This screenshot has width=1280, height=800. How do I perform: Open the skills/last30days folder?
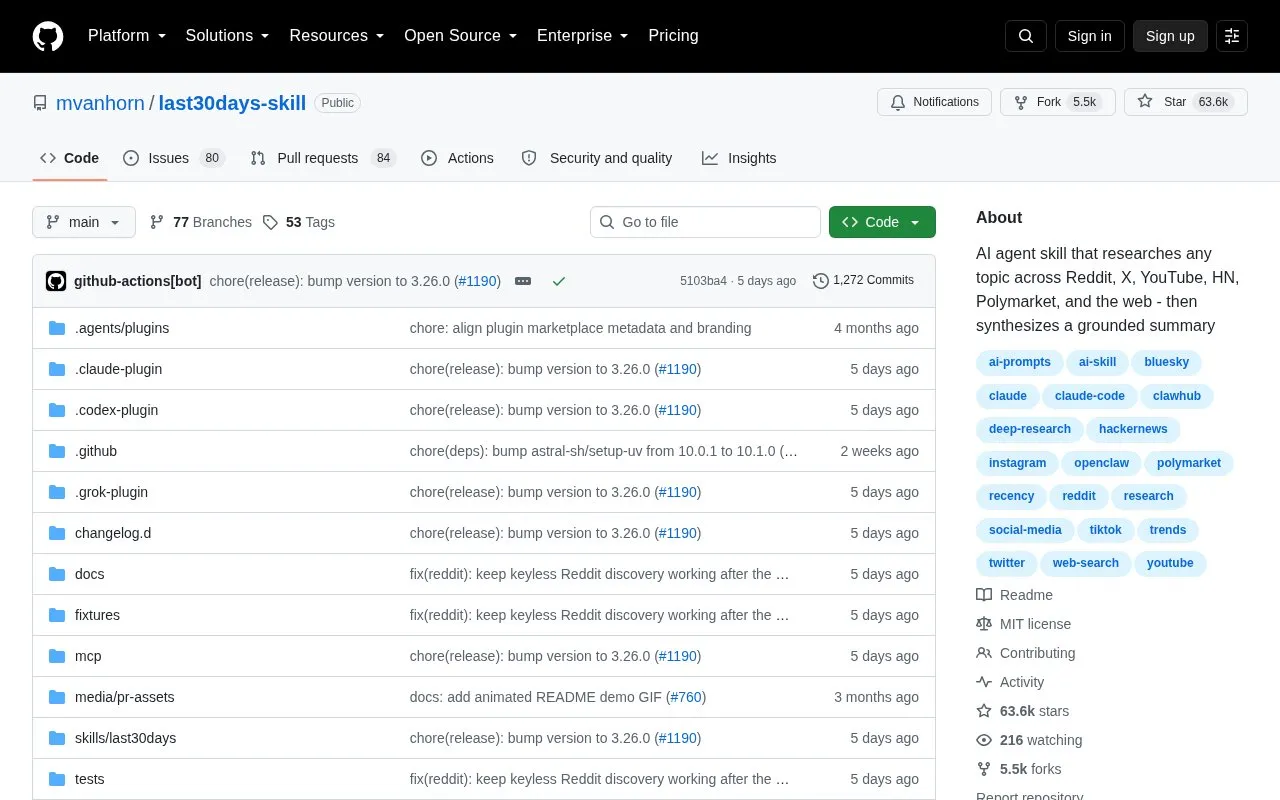(125, 738)
